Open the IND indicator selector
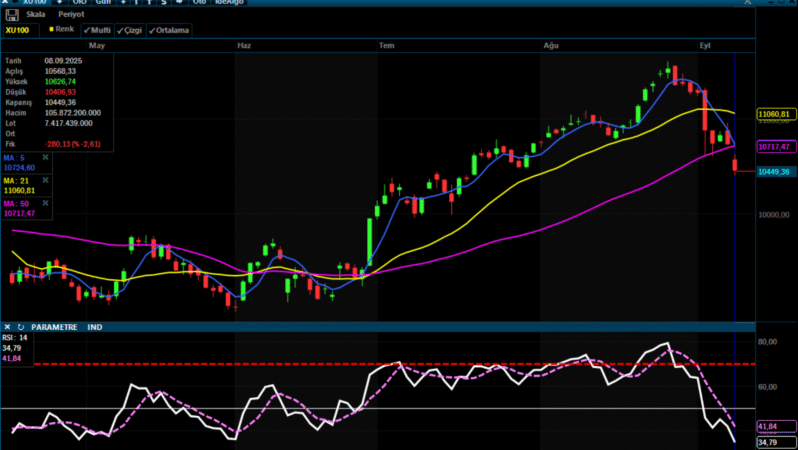The image size is (798, 450). [x=95, y=327]
